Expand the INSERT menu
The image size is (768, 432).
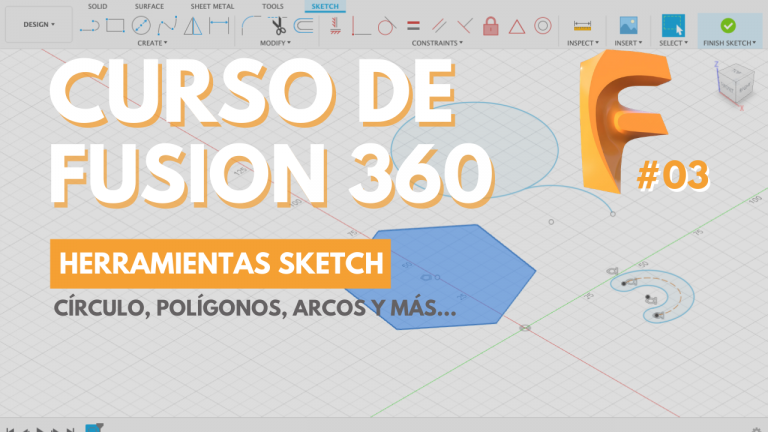click(628, 43)
